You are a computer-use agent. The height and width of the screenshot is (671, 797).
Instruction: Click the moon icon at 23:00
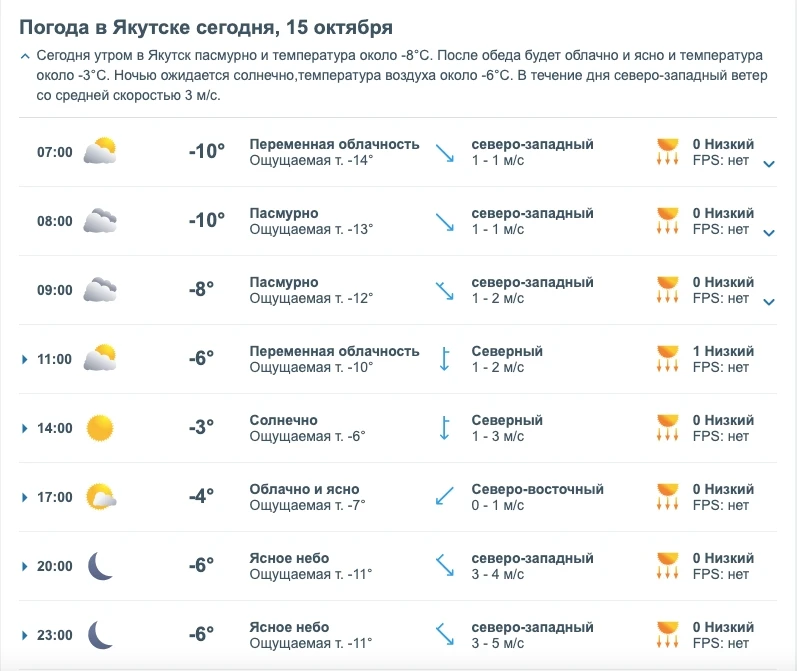(100, 635)
